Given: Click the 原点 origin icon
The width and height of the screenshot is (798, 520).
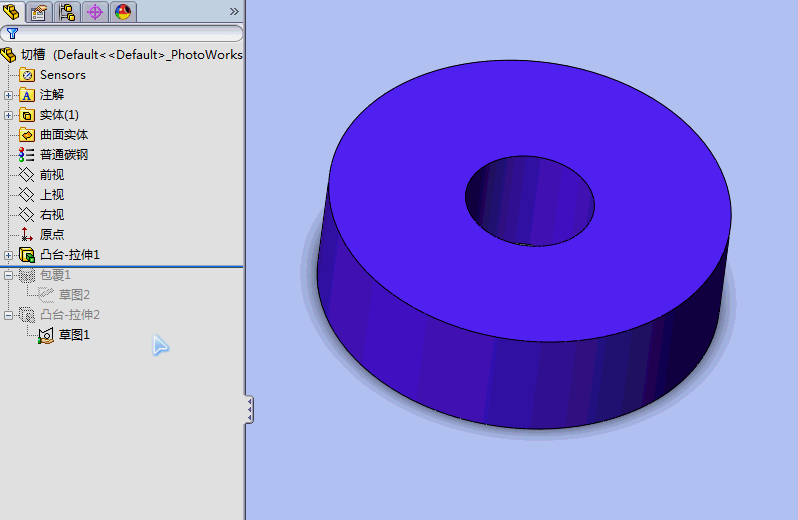Looking at the screenshot, I should 26,234.
